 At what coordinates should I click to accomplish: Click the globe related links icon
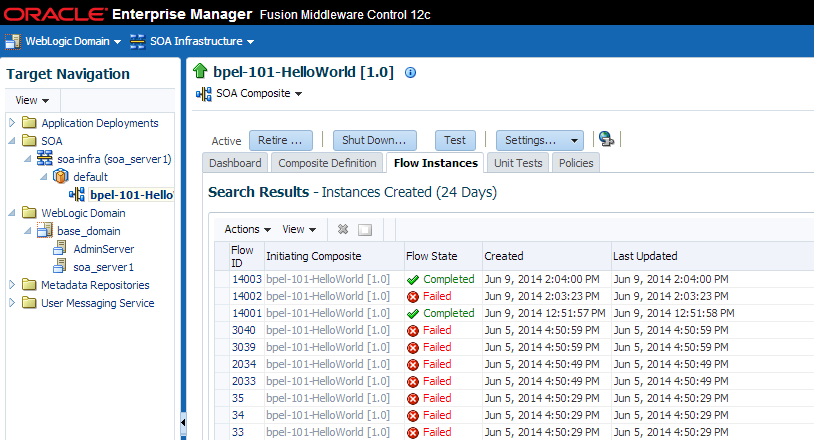pyautogui.click(x=606, y=139)
